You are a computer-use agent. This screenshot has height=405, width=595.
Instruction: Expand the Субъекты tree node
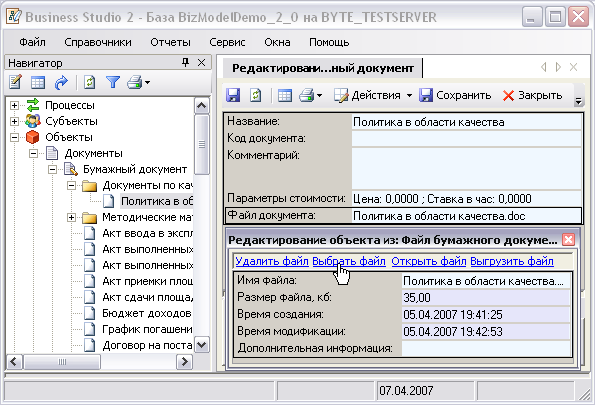(14, 121)
